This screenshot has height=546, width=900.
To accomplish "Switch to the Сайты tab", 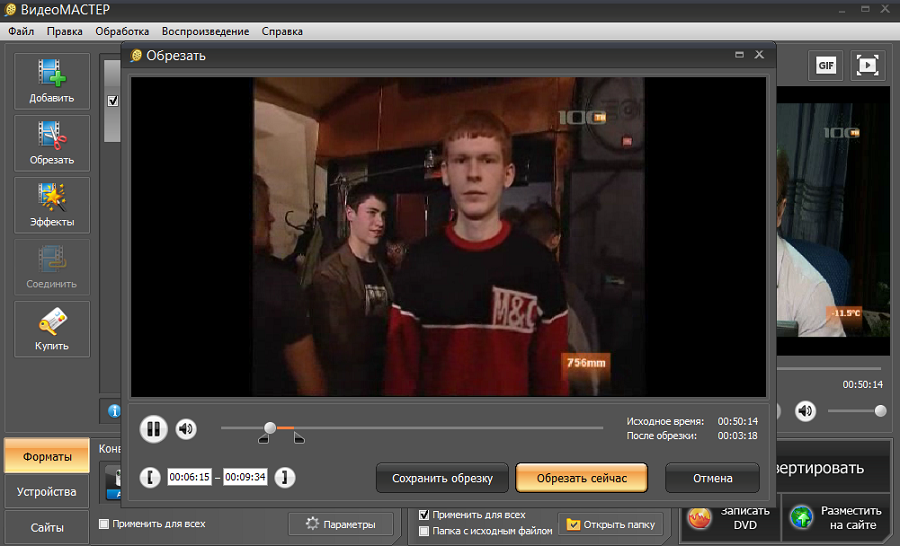I will (x=47, y=527).
